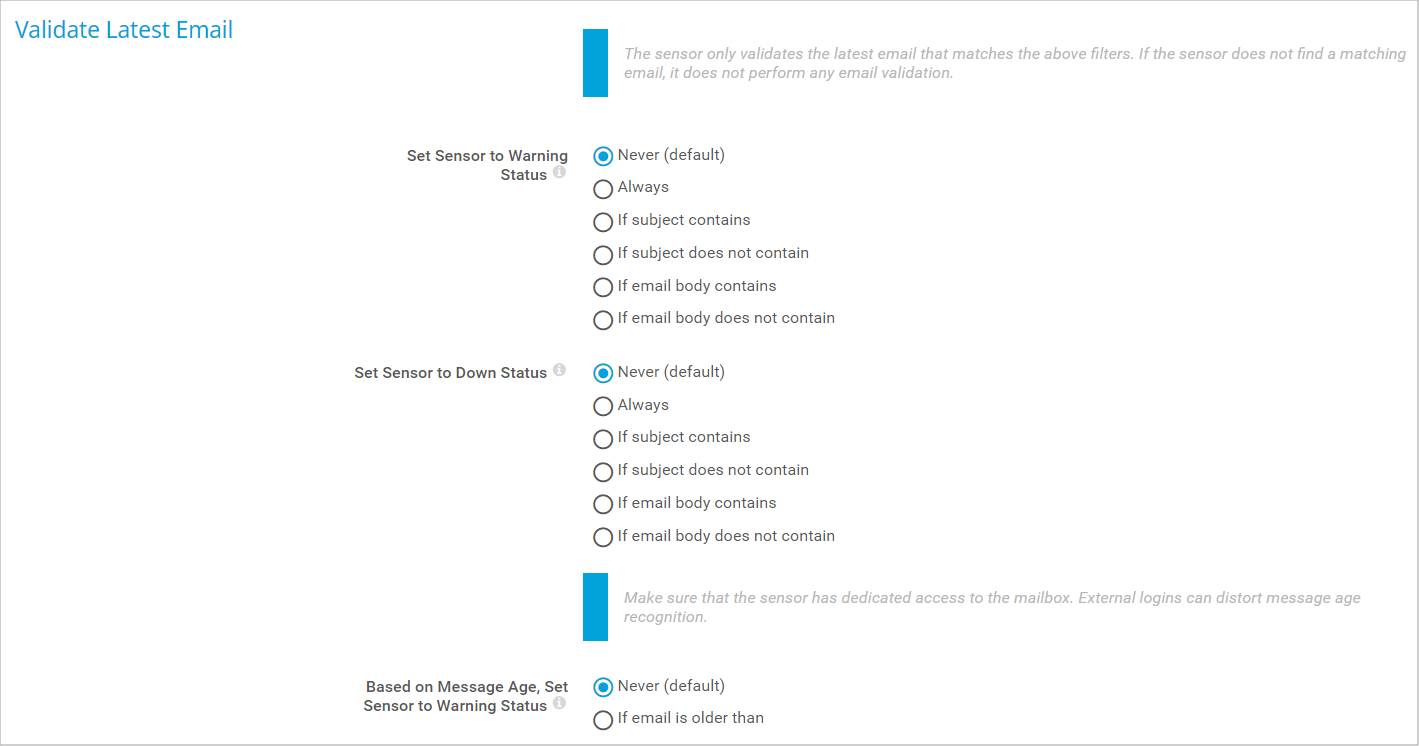Click the Set Sensor to Down Status label
Viewport: 1419px width, 746px height.
coord(450,373)
